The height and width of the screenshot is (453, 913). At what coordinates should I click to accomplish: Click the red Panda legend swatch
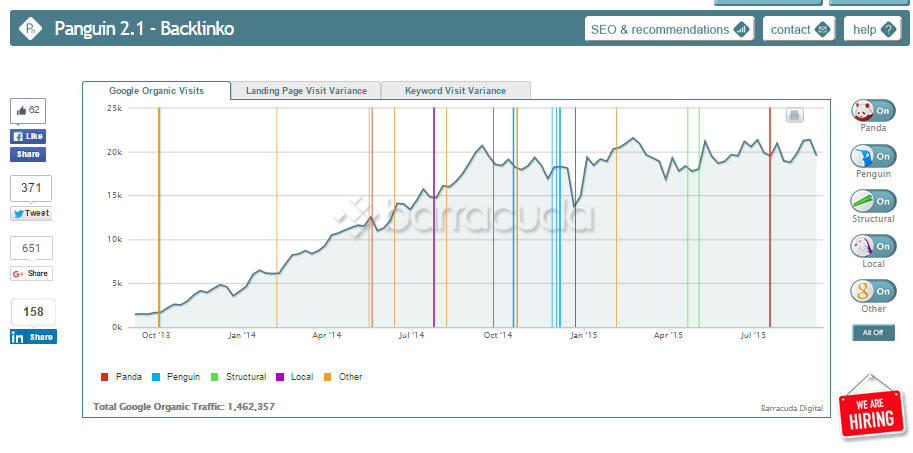pos(105,377)
